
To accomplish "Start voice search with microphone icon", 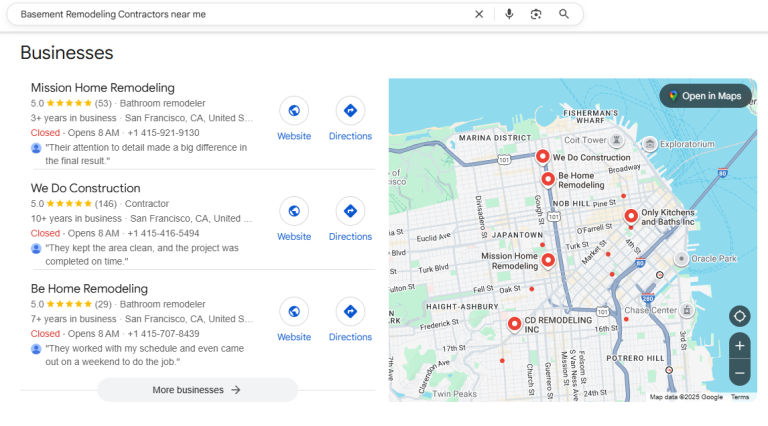I will pyautogui.click(x=509, y=14).
